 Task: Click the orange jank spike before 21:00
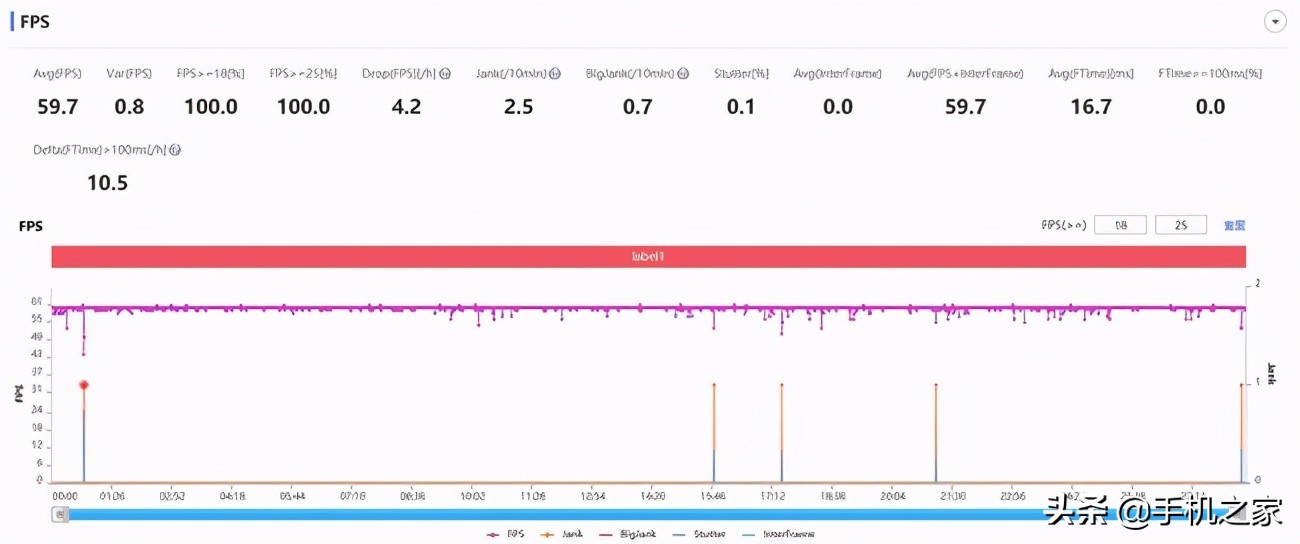click(x=936, y=432)
